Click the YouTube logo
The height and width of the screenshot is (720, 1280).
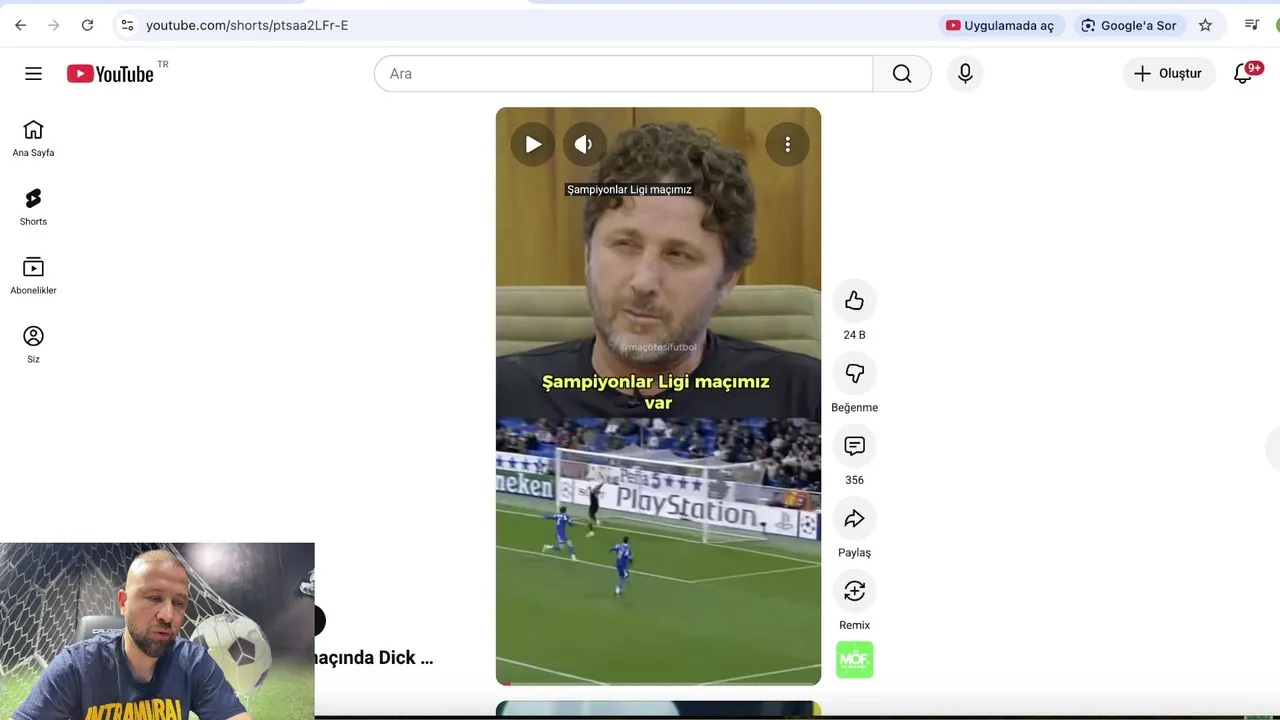point(110,74)
